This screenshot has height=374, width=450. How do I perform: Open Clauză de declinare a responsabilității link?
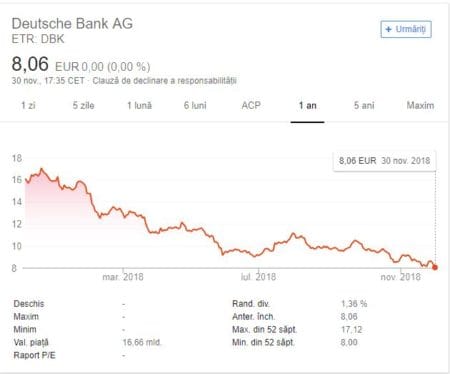point(165,81)
